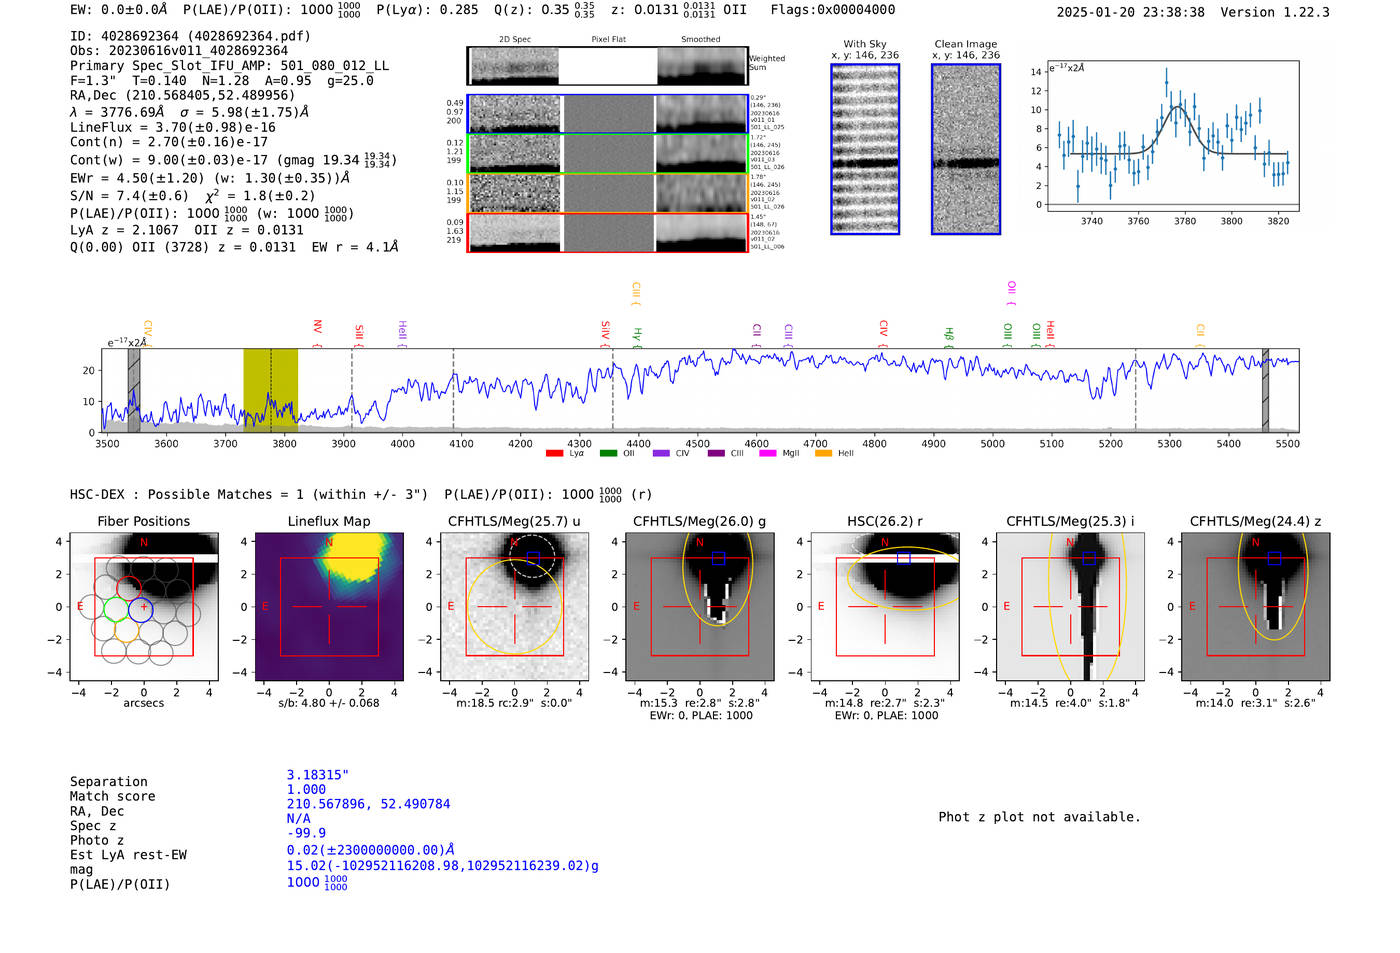Screen dimensions: 1400x953
Task: Click the ID: 4028692364 line
Action: (x=190, y=36)
